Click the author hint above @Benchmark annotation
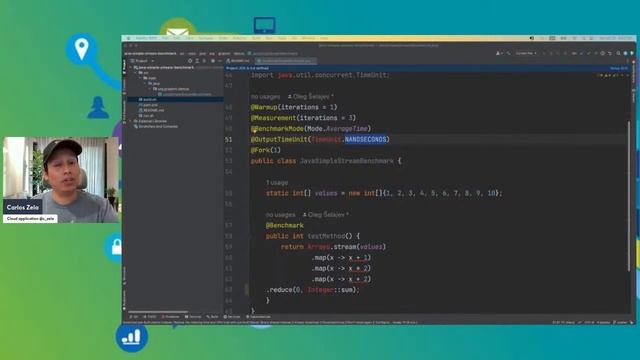The image size is (640, 360). point(326,215)
